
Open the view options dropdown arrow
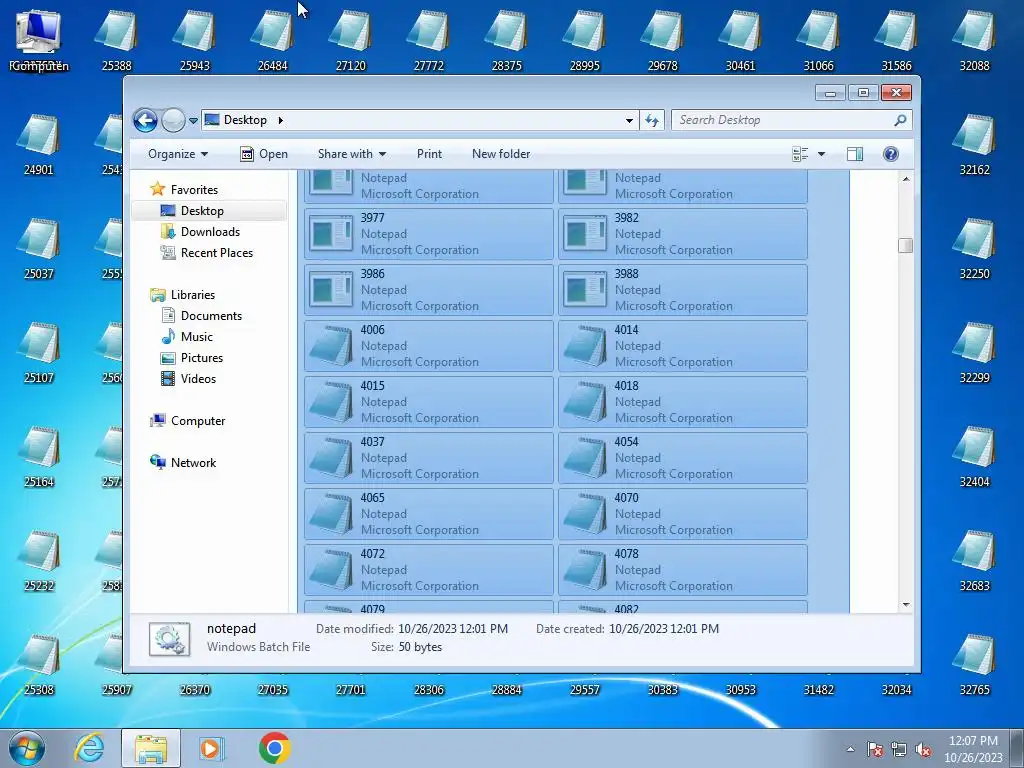[x=822, y=154]
